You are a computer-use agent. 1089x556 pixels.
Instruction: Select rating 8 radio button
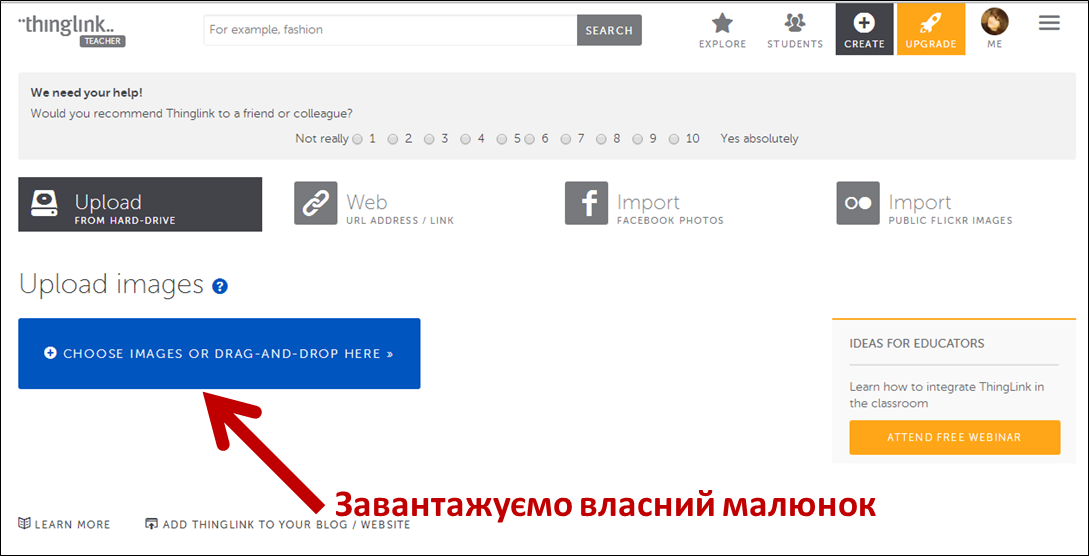pyautogui.click(x=601, y=139)
